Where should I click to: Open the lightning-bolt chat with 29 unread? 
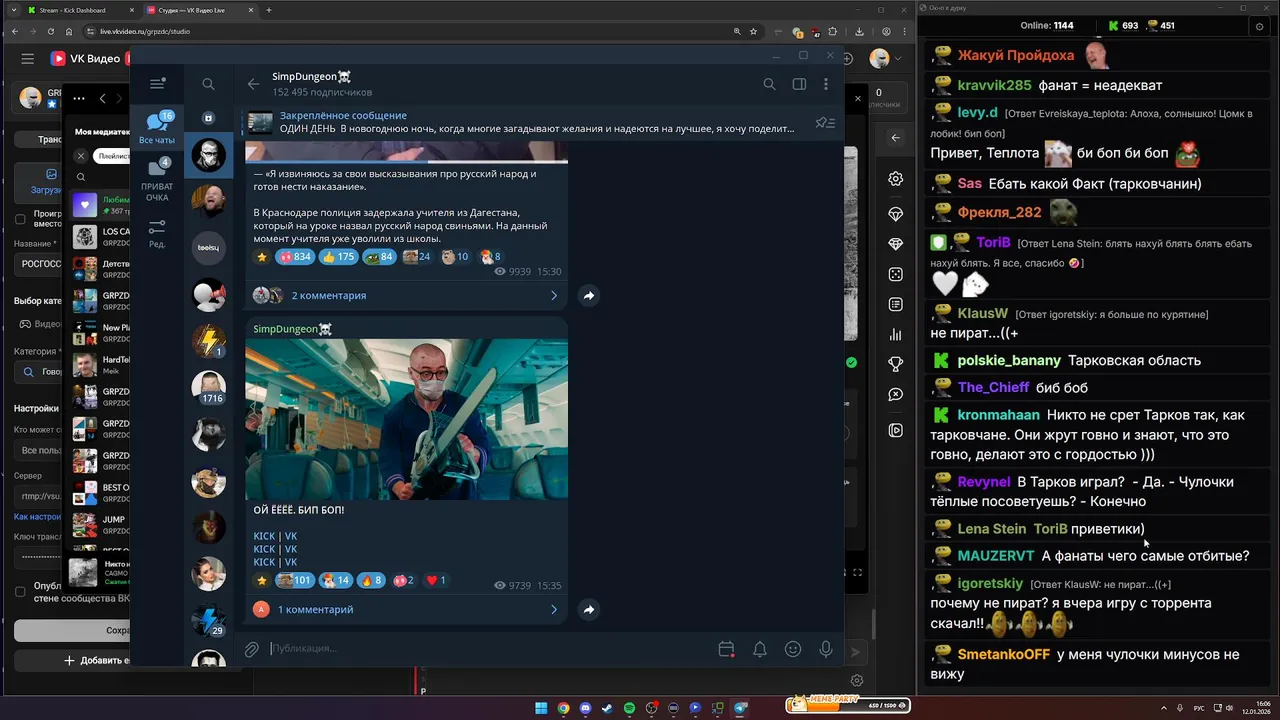[x=209, y=620]
